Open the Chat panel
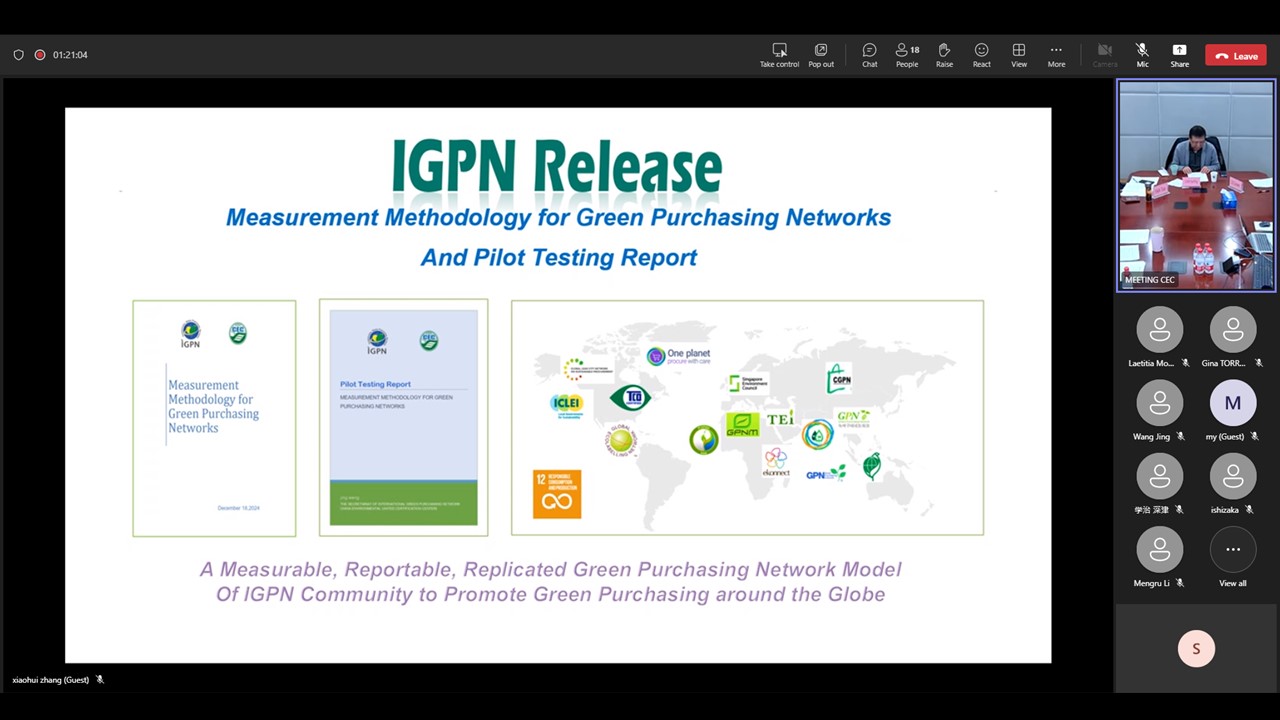 [x=869, y=55]
